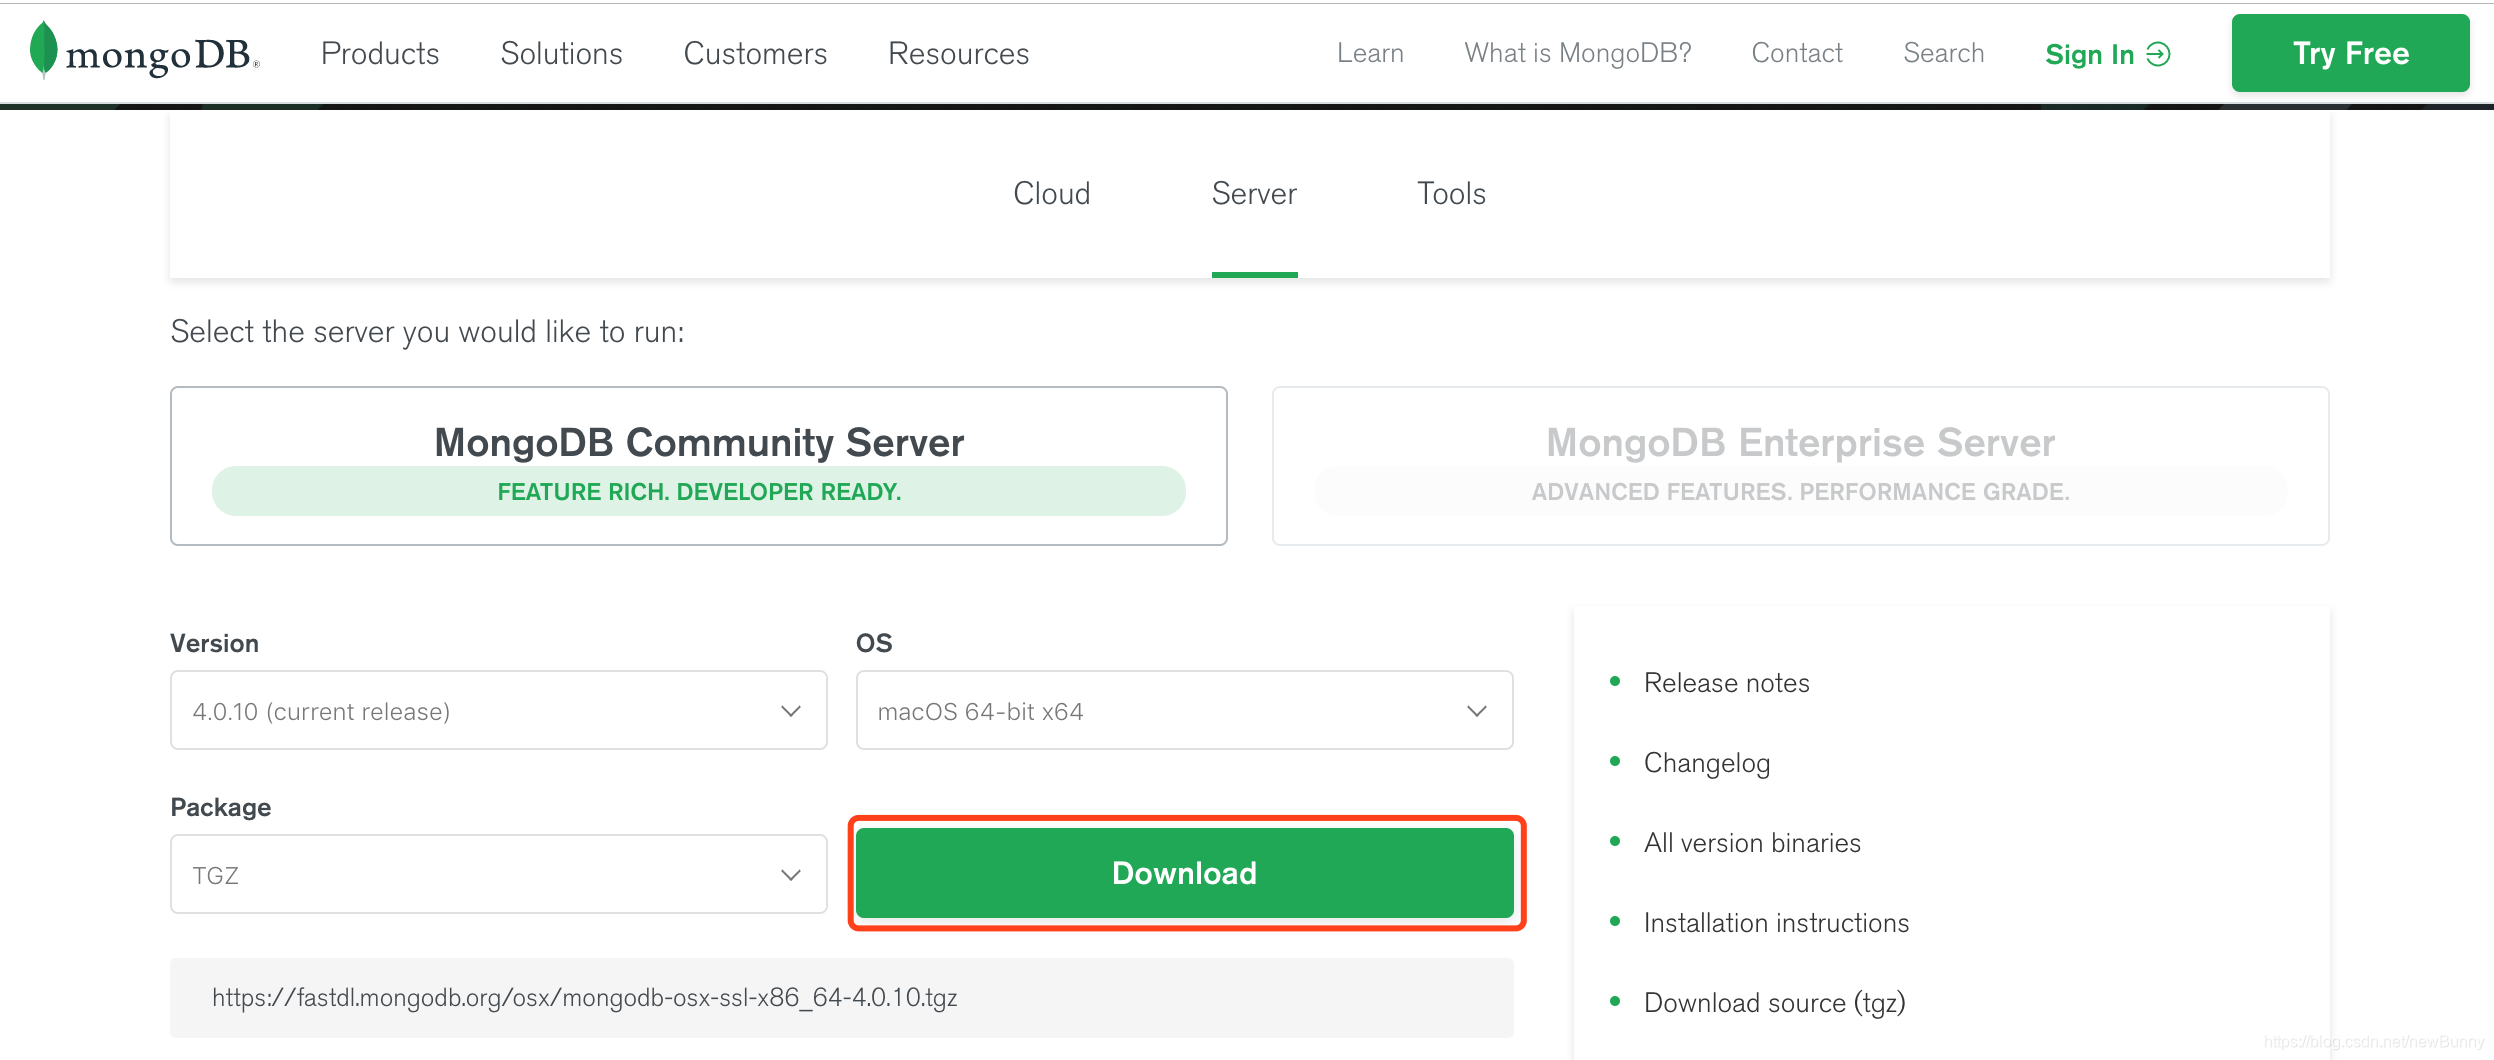Open the Package dropdown
Viewport: 2494px width, 1060px height.
coord(497,873)
